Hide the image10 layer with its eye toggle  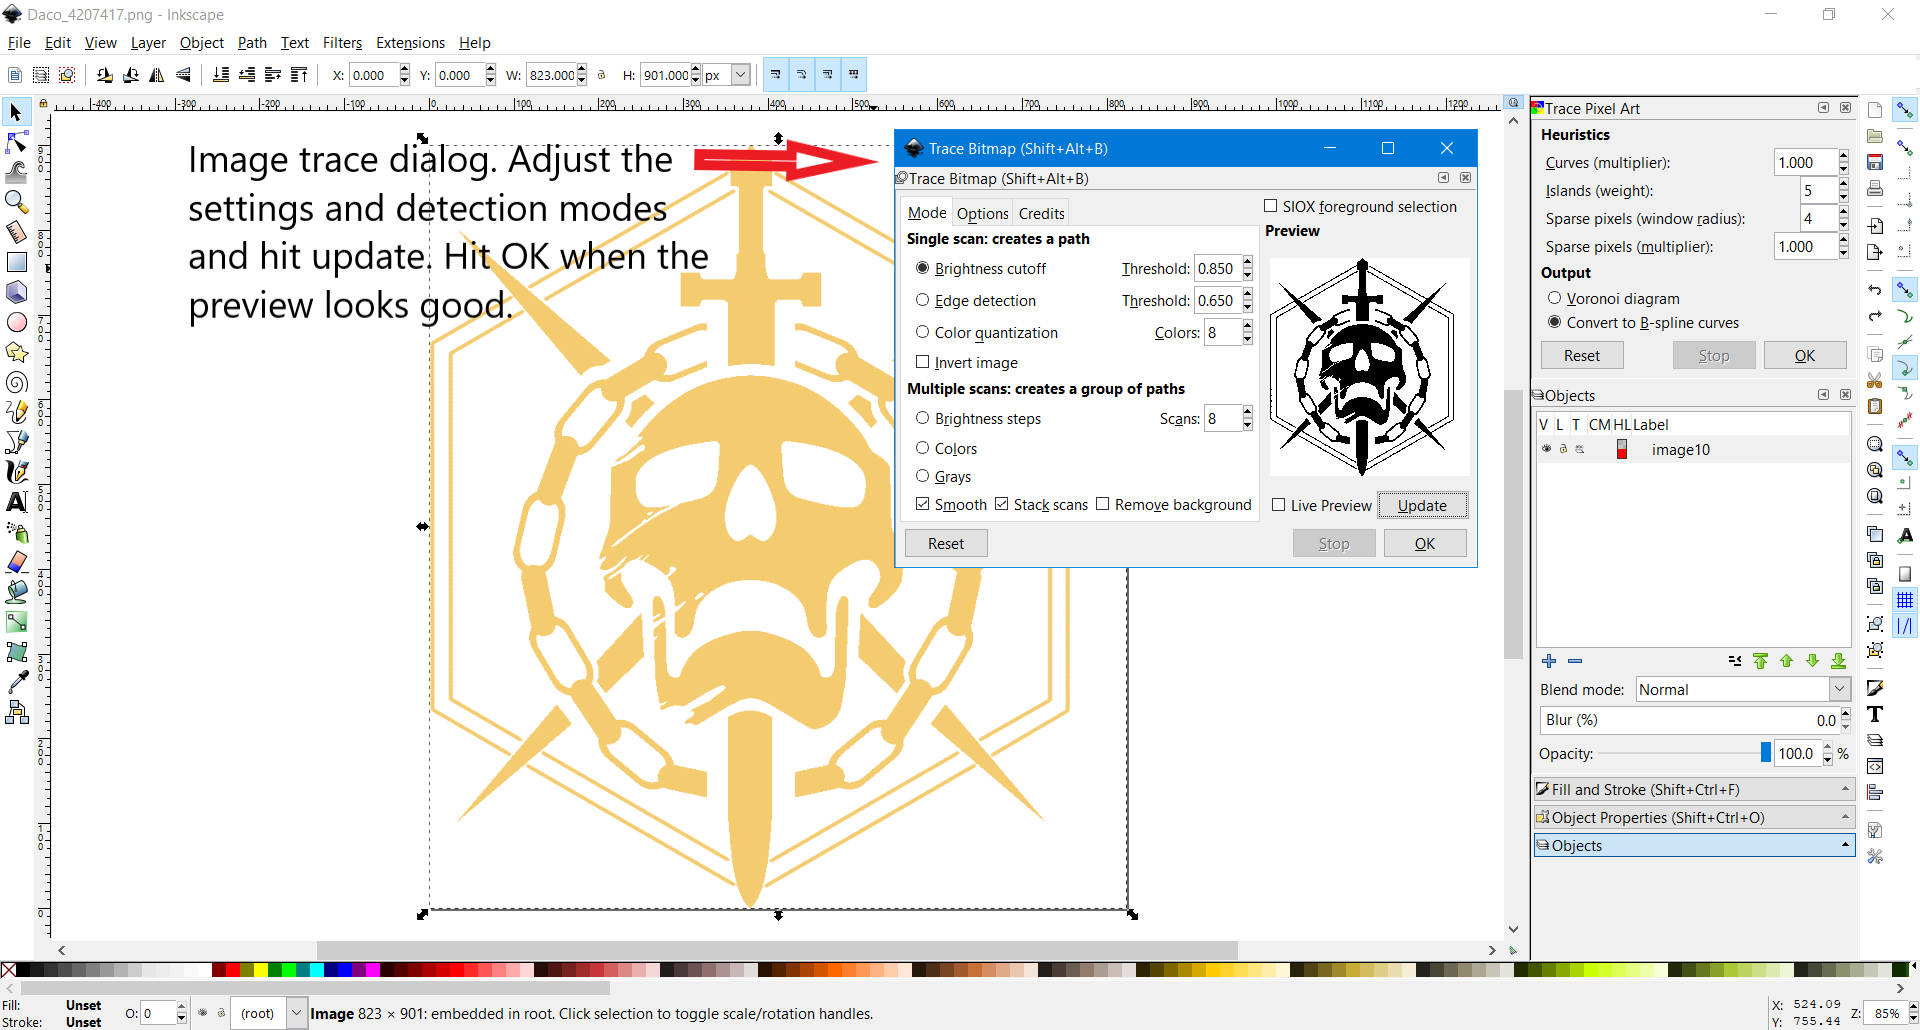click(1545, 449)
